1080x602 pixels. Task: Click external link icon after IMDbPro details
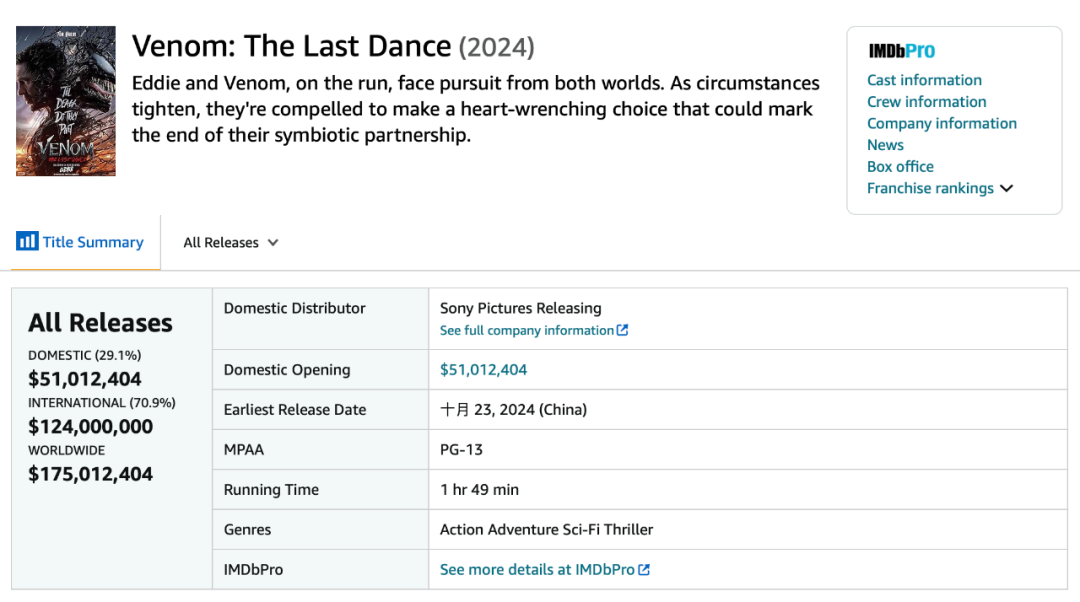pos(644,569)
